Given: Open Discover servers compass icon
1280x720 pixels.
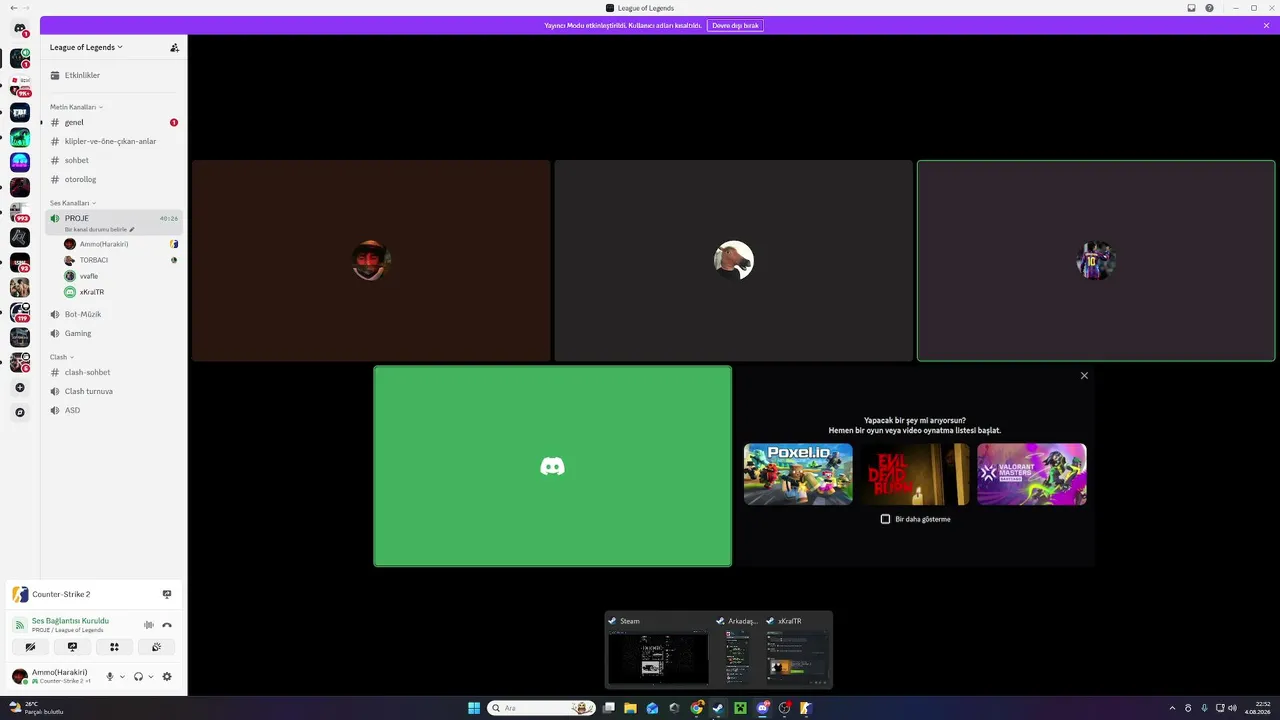Looking at the screenshot, I should coord(20,412).
